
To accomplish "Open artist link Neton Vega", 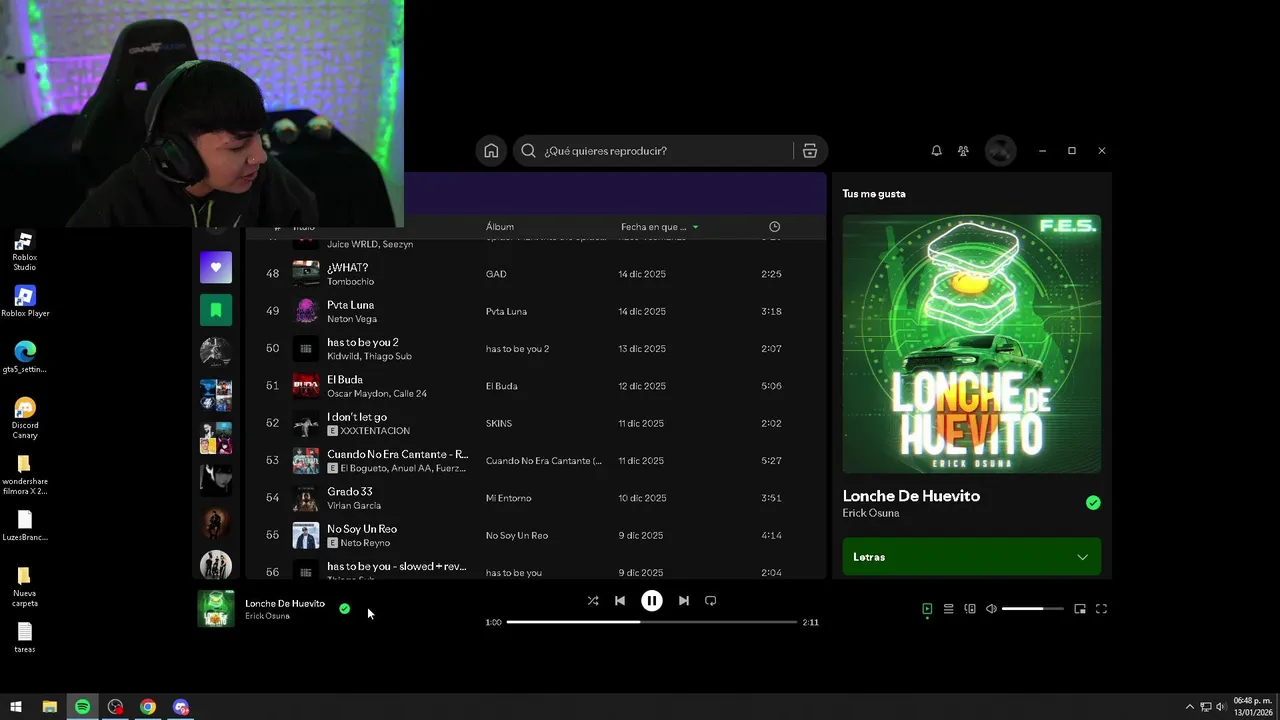I will pos(352,319).
